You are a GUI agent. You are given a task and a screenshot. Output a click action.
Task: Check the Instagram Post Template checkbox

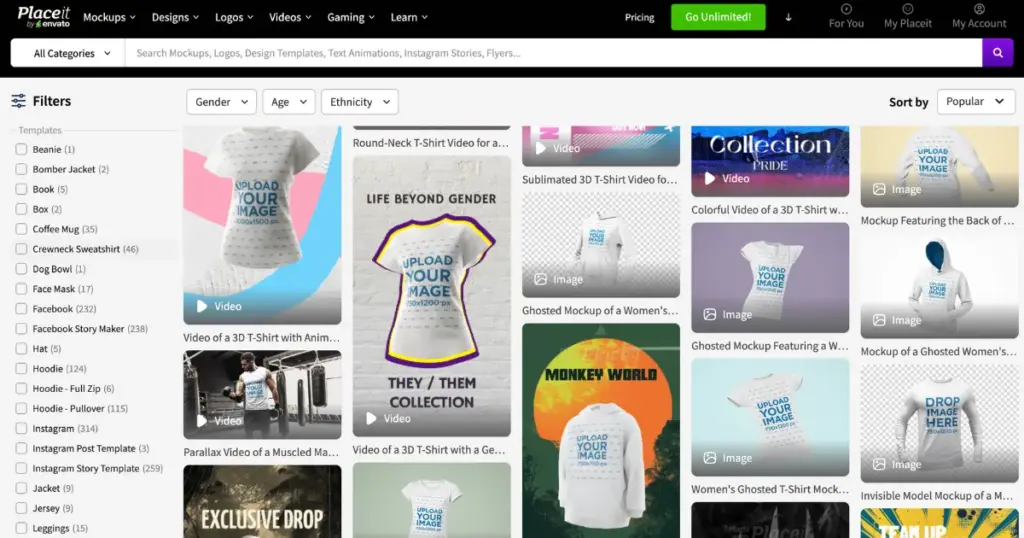21,449
